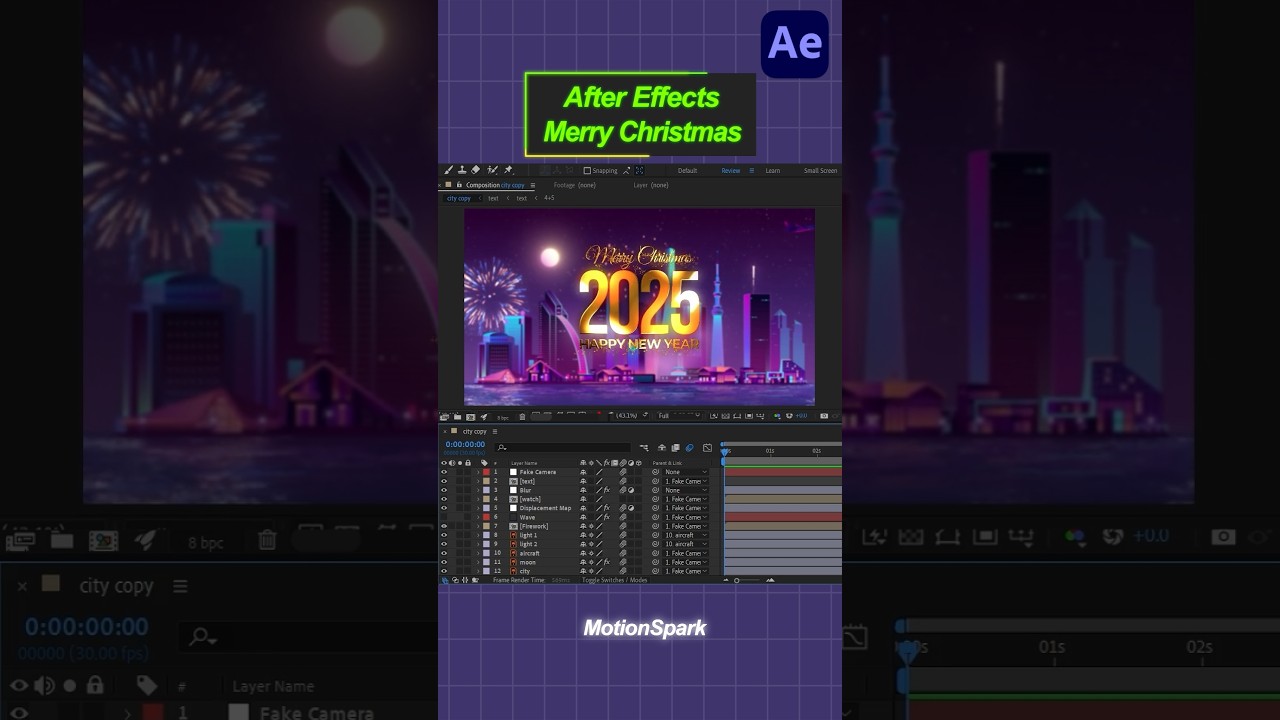Click the timeline zoom slider handle
Viewport: 1280px width, 720px height.
click(737, 580)
